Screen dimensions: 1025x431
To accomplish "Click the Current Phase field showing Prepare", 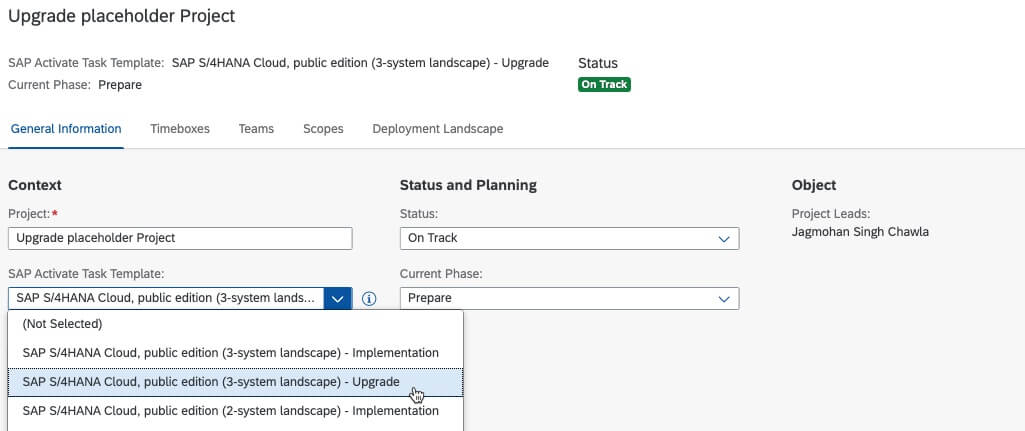I will click(569, 298).
